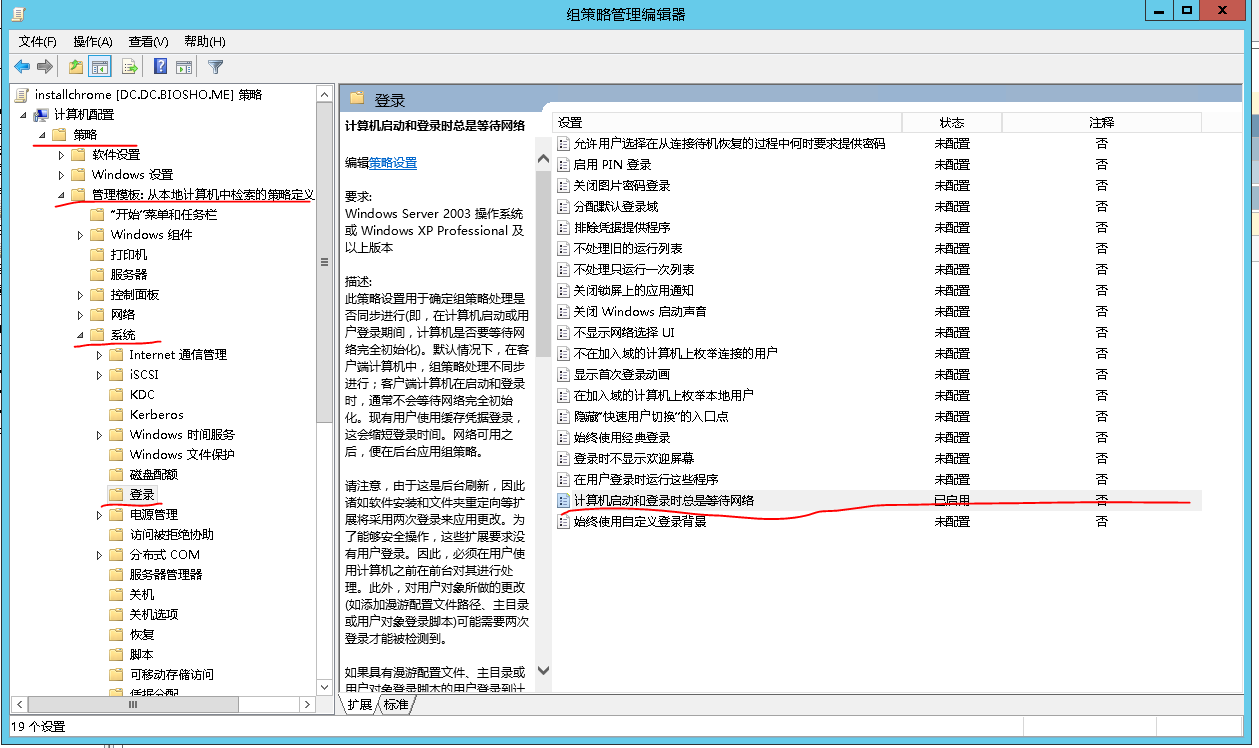Select the 启用 PIN 登录 policy
This screenshot has height=748, width=1259.
(x=612, y=164)
